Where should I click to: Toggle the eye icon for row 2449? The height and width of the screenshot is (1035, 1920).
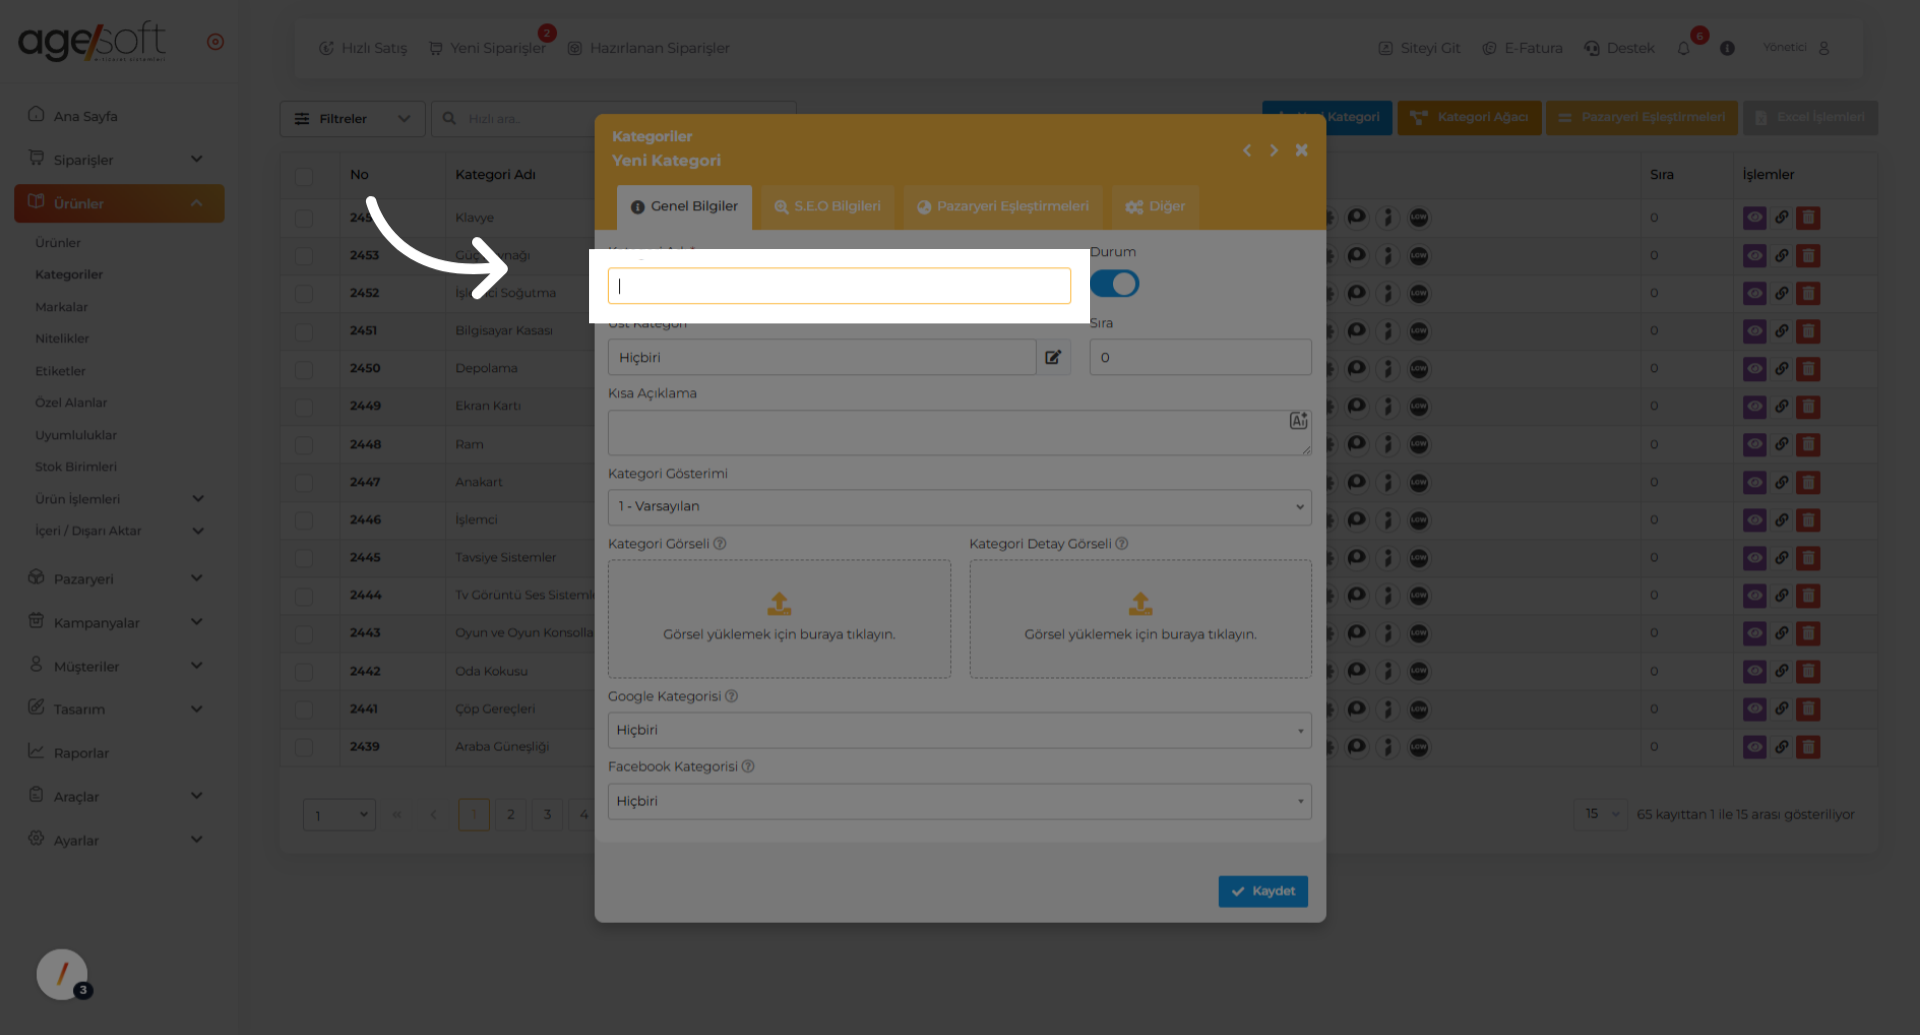pyautogui.click(x=1754, y=407)
